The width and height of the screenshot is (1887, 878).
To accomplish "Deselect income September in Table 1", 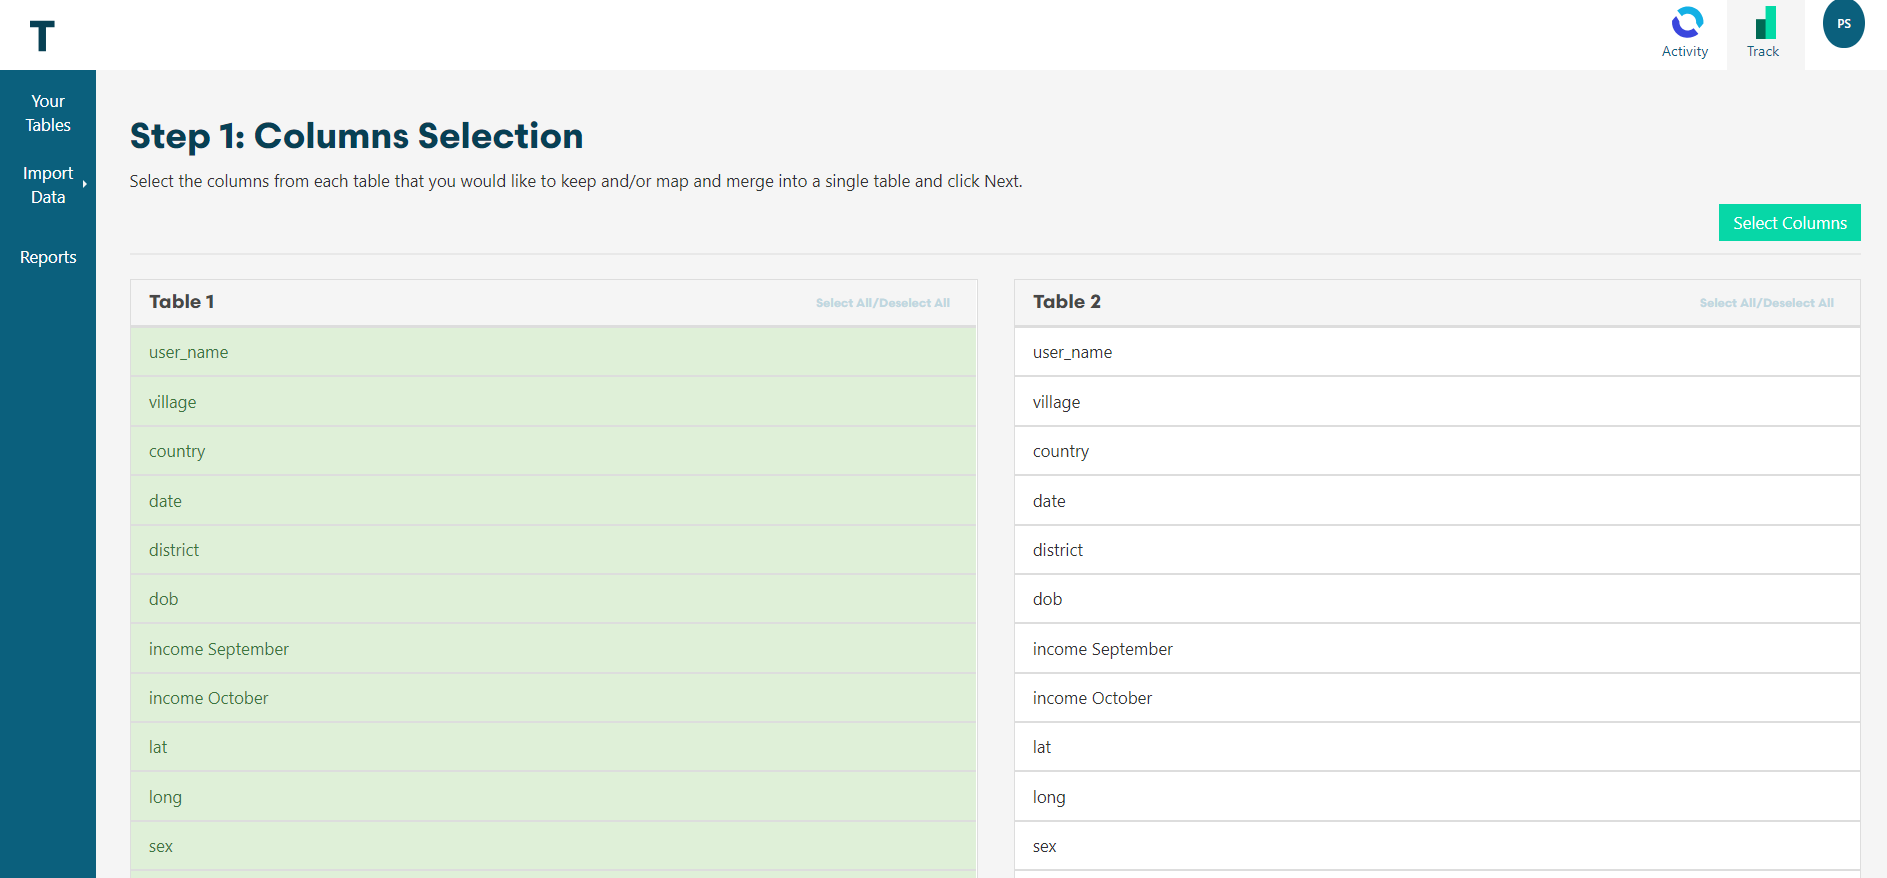I will point(553,649).
